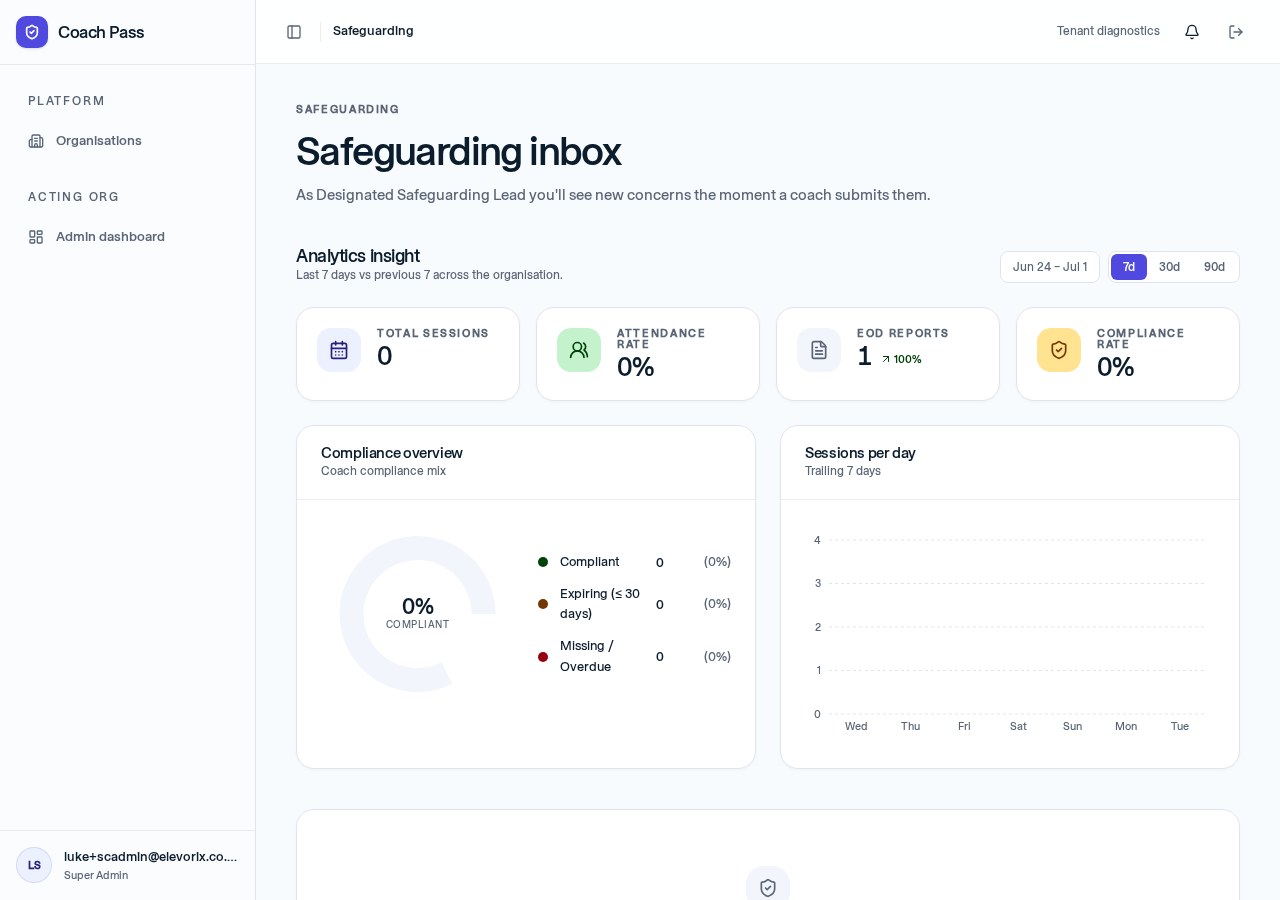Click the red Missing / Overdue legend dot

point(543,657)
